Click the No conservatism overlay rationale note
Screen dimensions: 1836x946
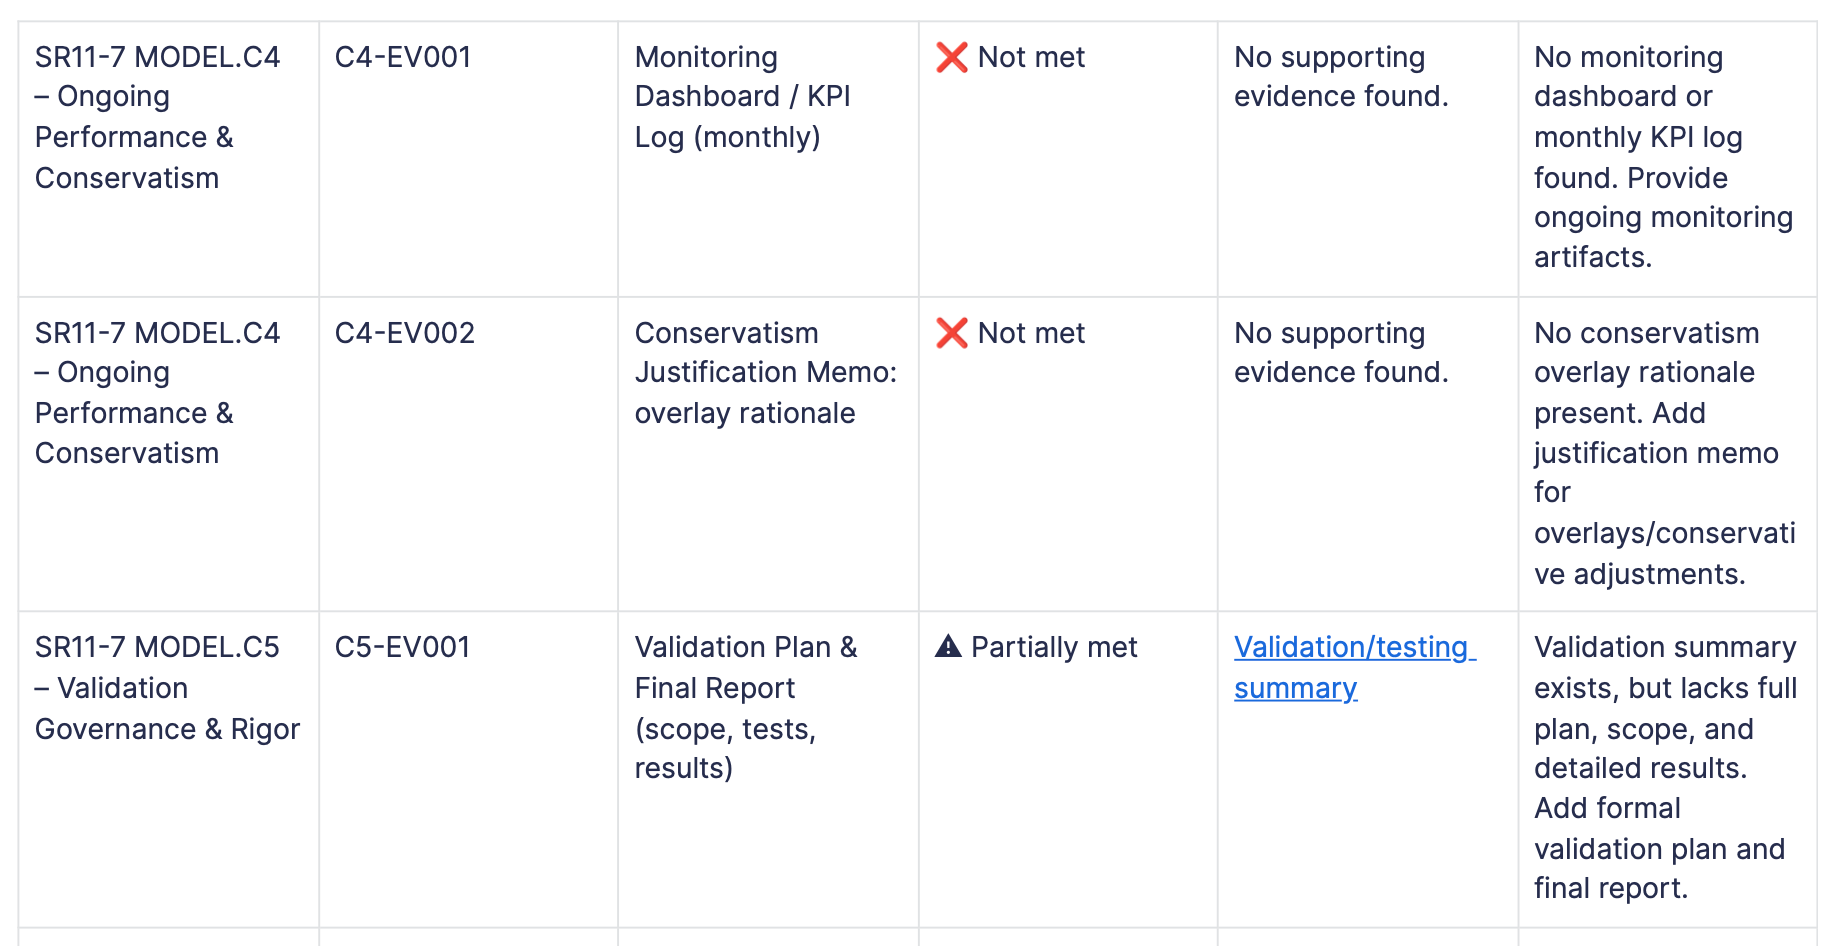(x=1663, y=453)
